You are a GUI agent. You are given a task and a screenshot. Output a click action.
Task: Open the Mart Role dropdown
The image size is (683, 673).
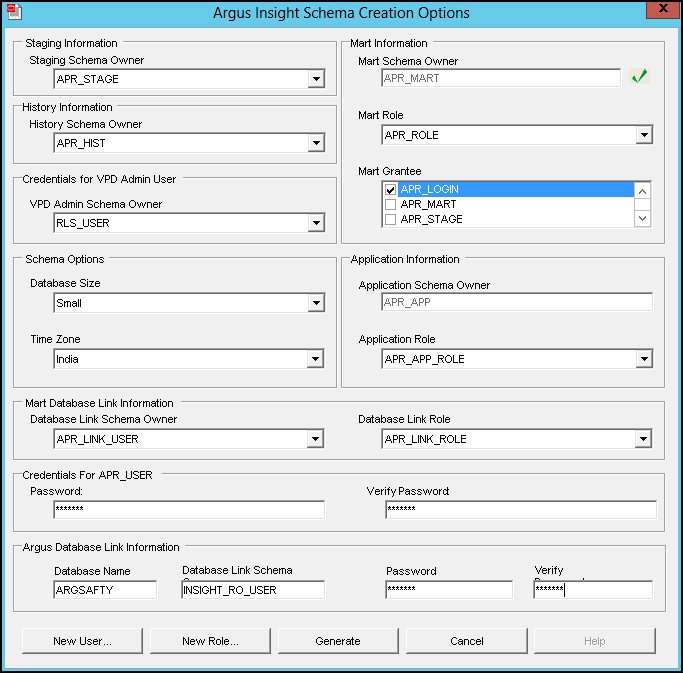pos(644,135)
